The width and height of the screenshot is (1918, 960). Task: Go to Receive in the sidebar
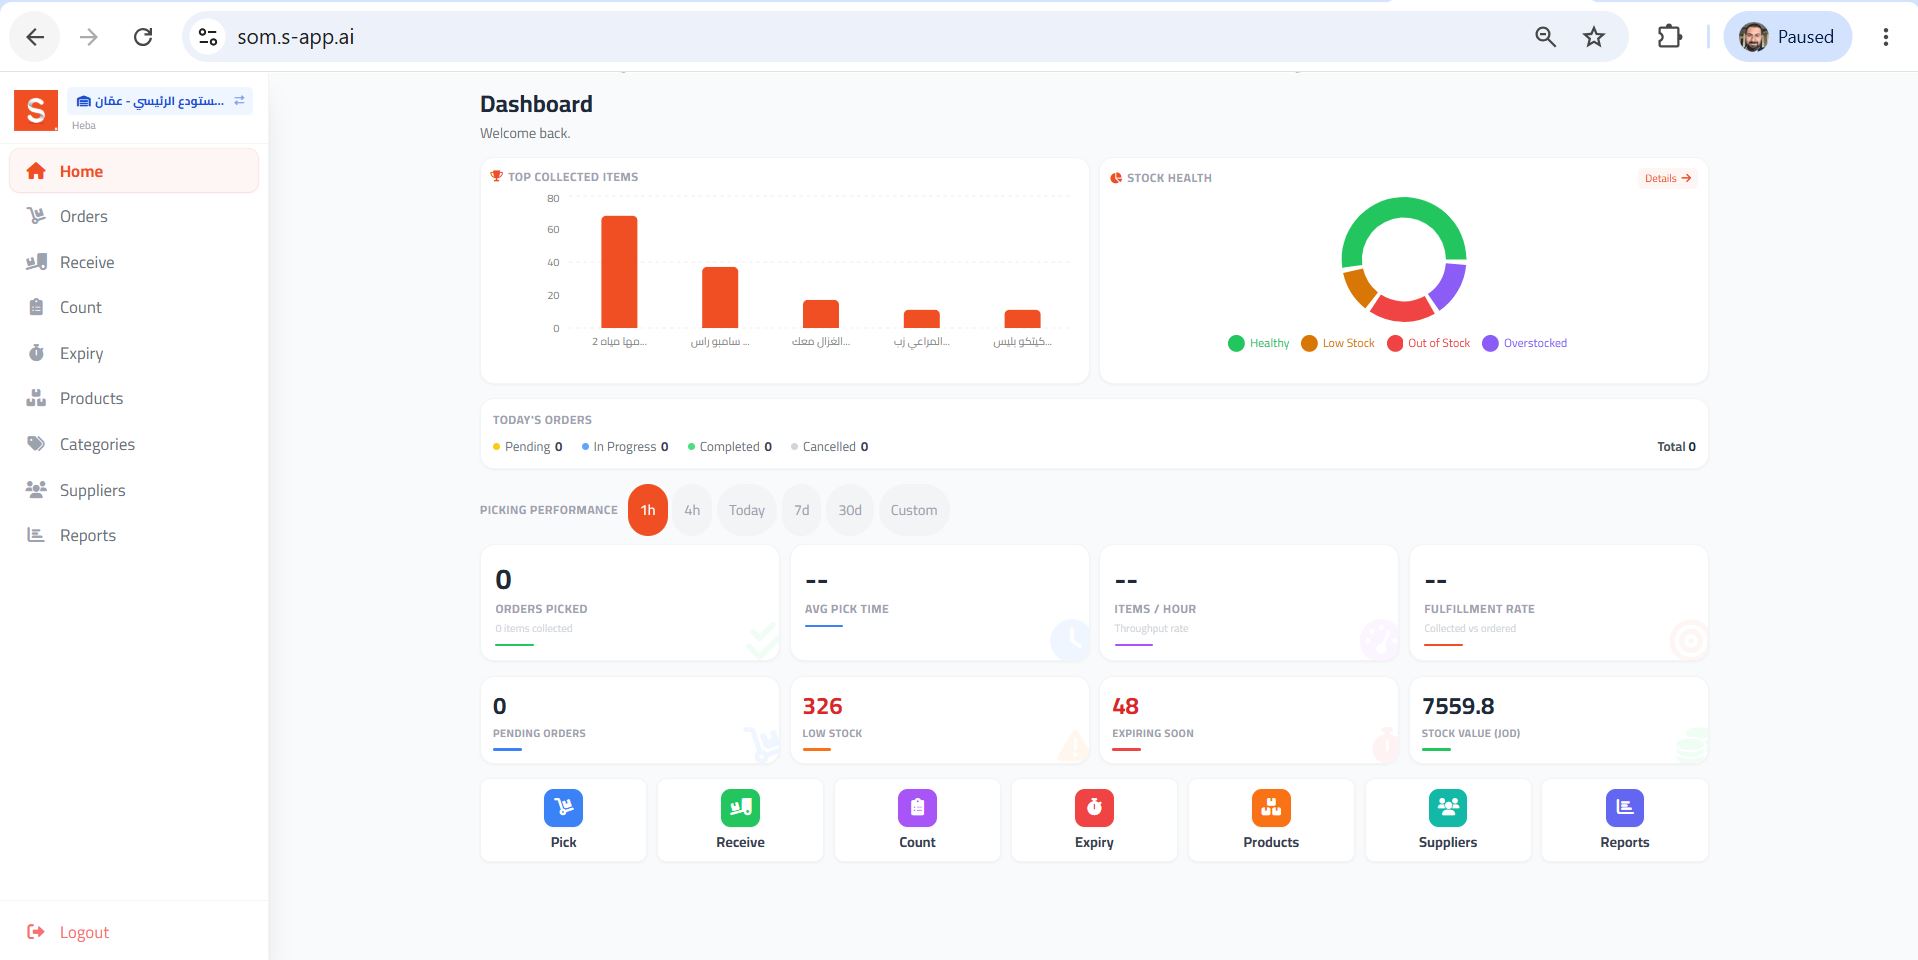134,262
